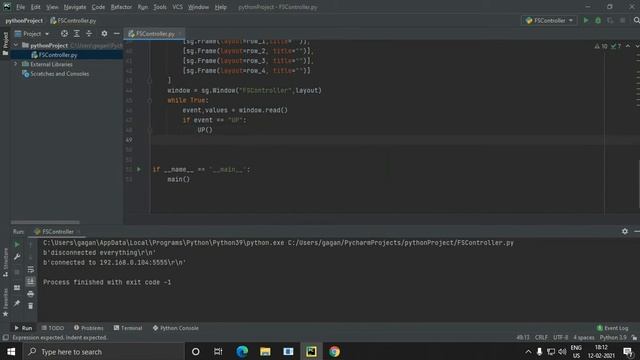Screen dimensions: 640x360
Task: Open the Run tool window button
Action: click(23, 328)
